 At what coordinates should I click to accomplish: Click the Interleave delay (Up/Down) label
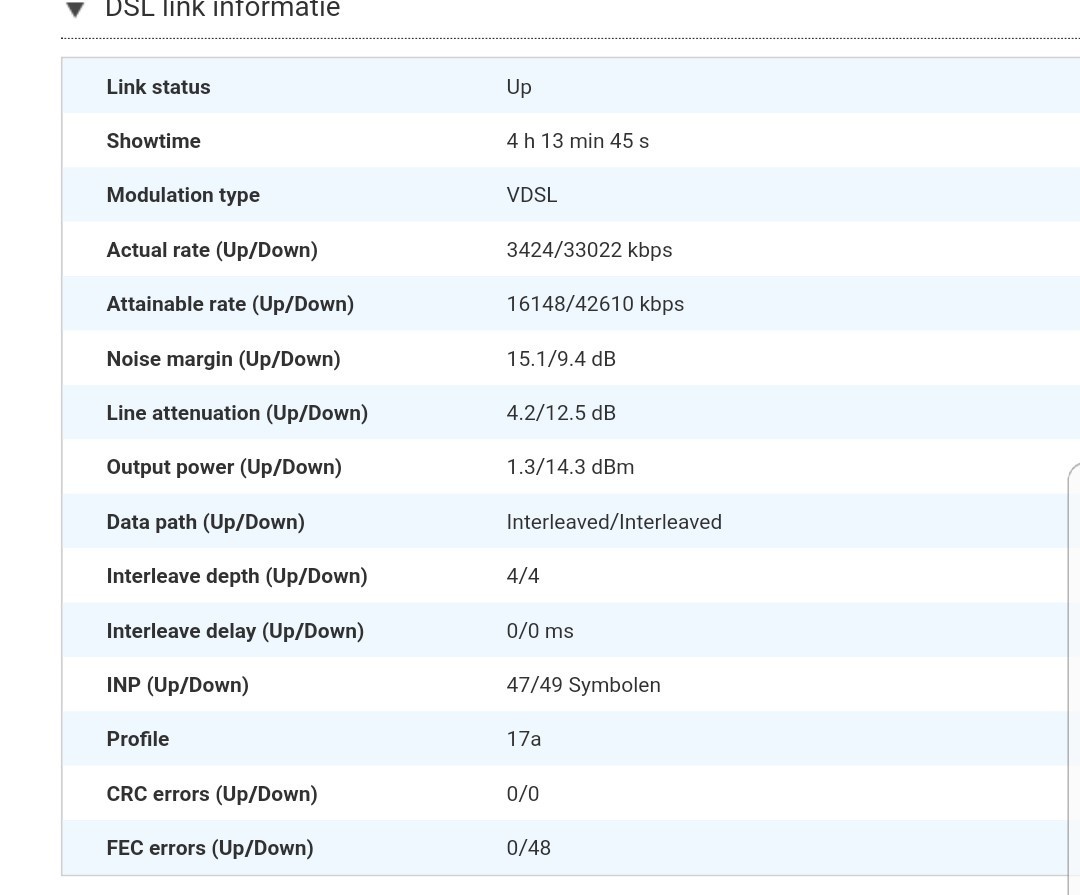[235, 631]
